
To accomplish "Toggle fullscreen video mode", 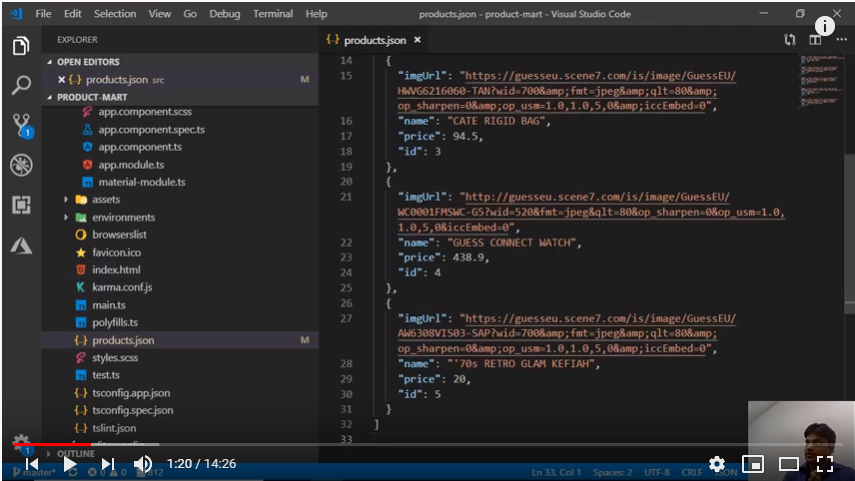I will click(x=825, y=464).
